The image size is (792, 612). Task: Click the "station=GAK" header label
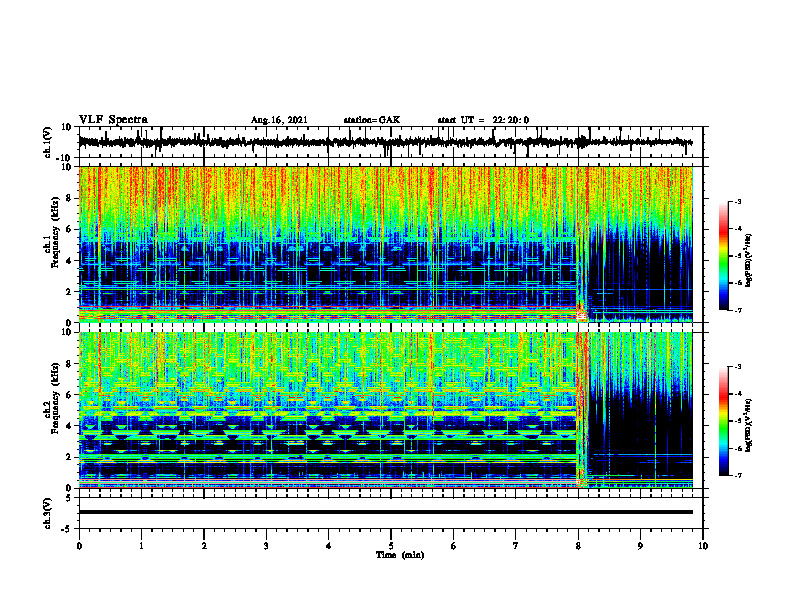click(372, 120)
